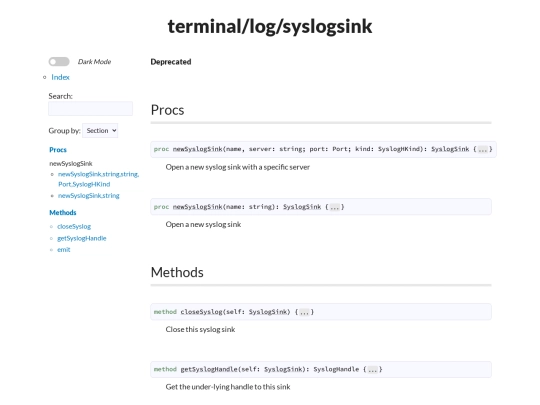
Task: Click 'Close this syslog sink' description
Action: coord(200,330)
